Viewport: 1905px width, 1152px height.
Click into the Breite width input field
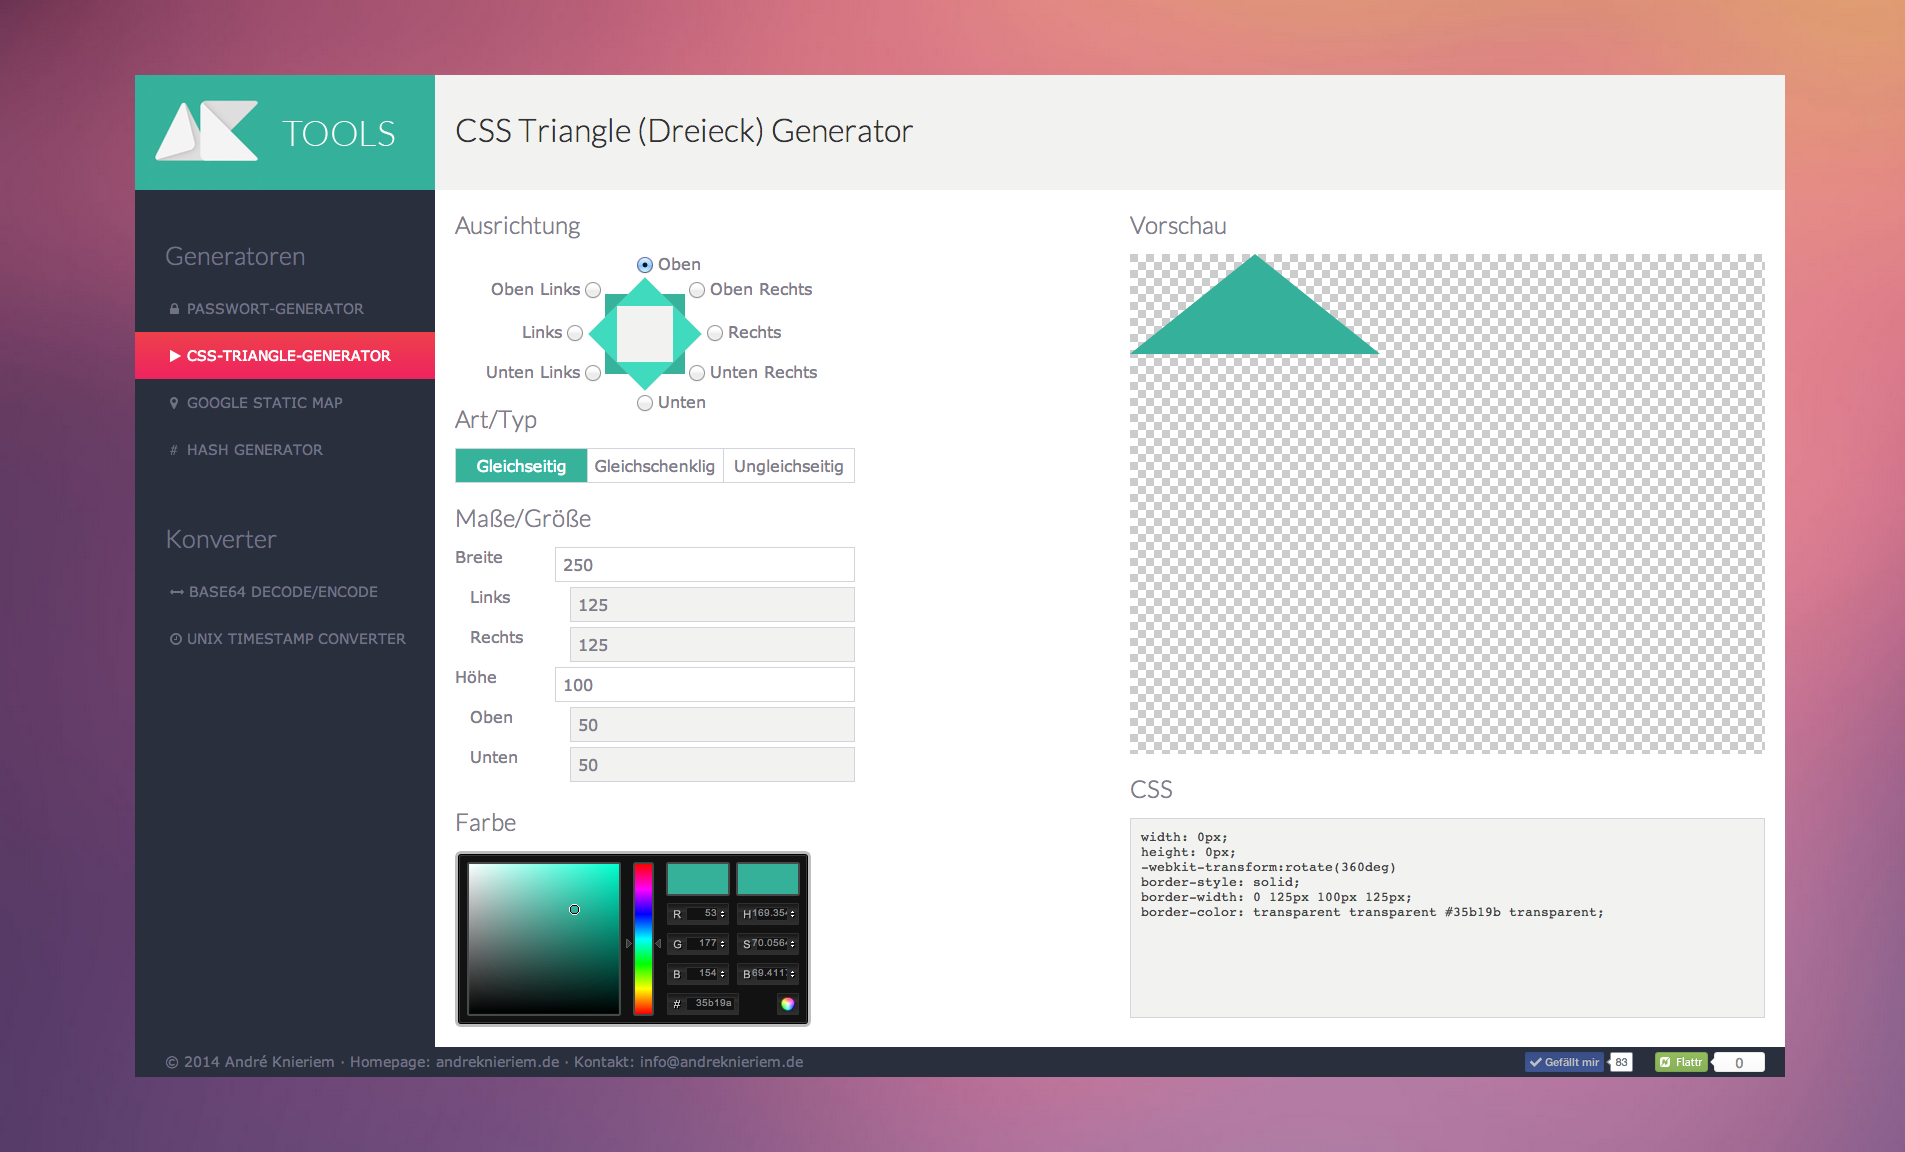pyautogui.click(x=704, y=565)
